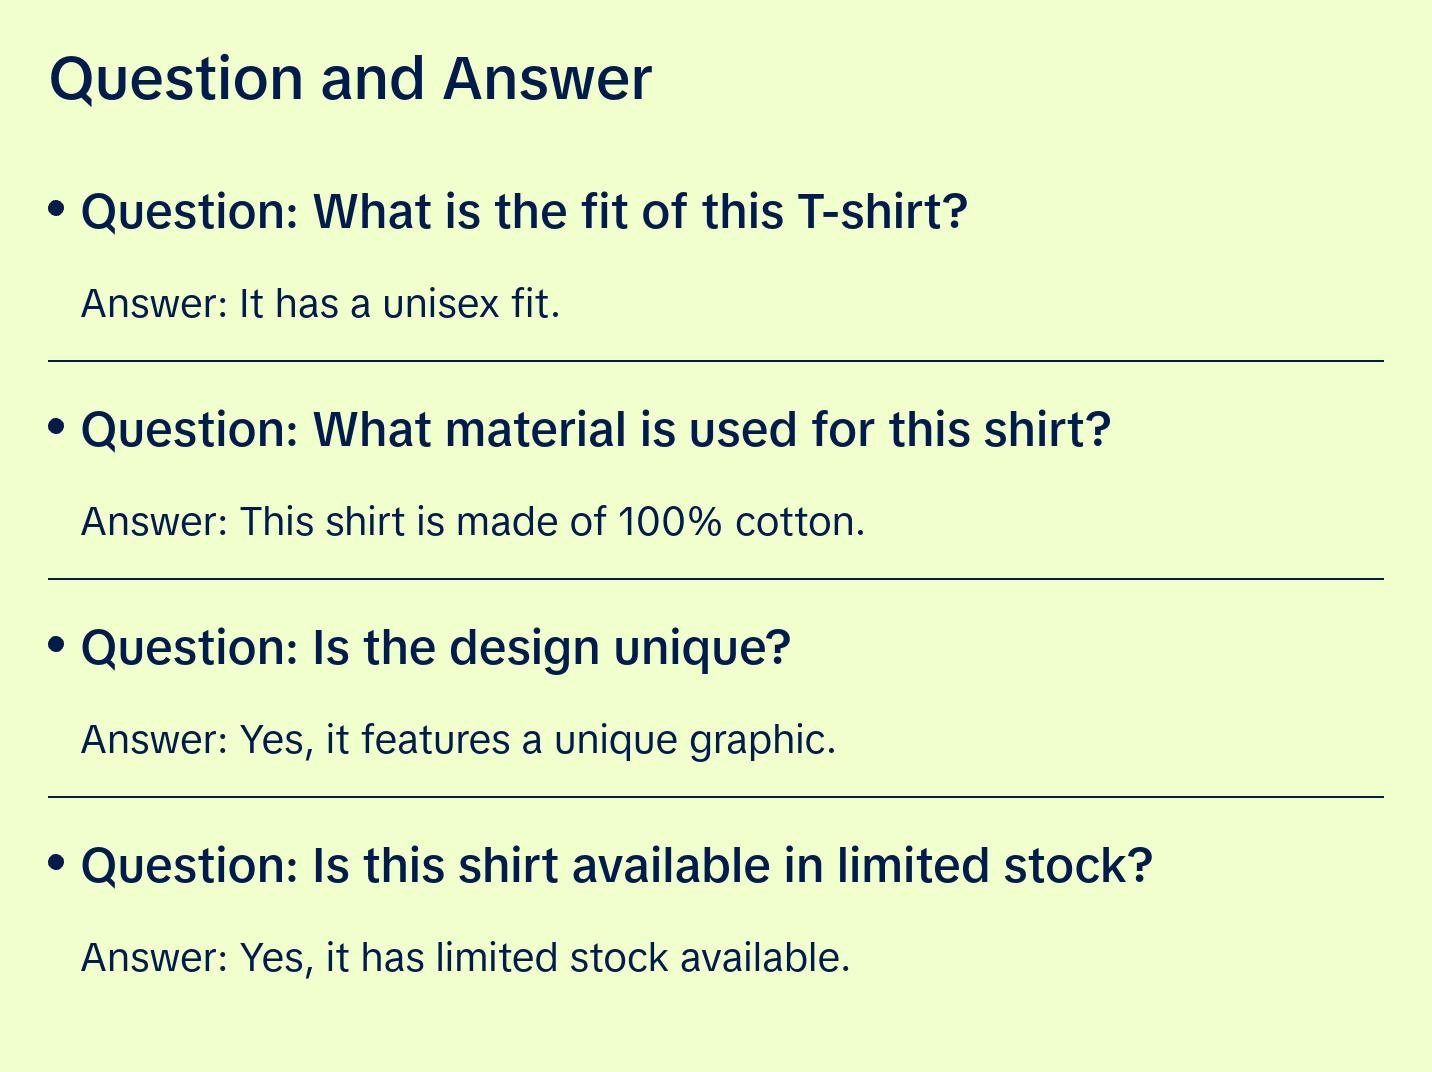Click the word "T-shirt?" in the first question
The width and height of the screenshot is (1432, 1072).
(883, 212)
